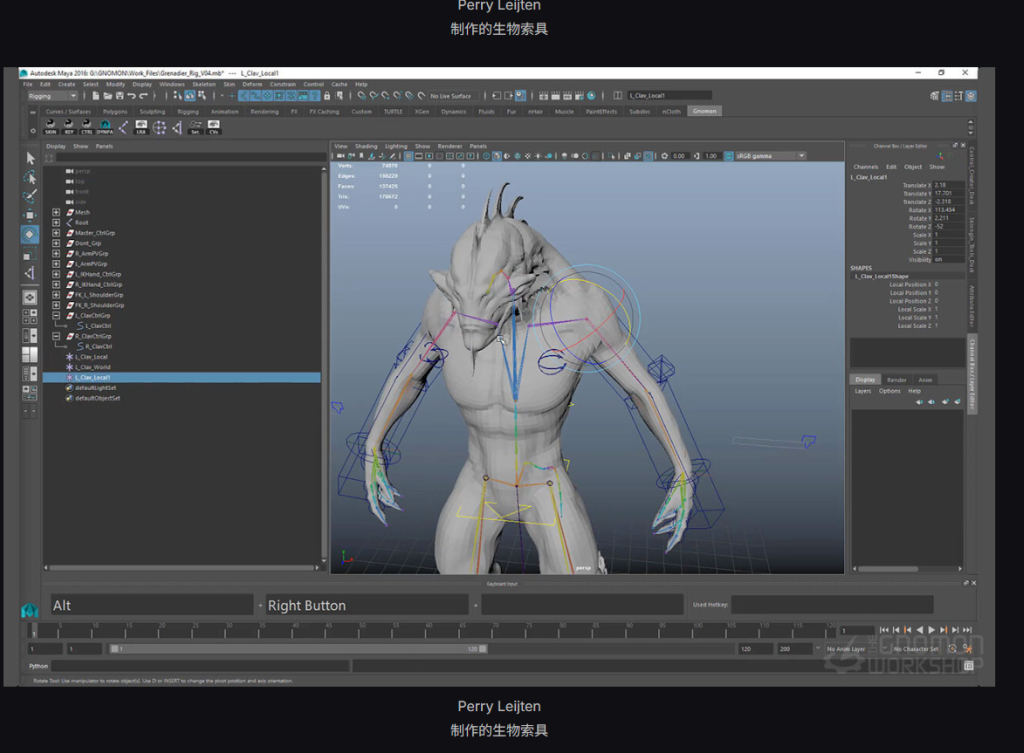This screenshot has width=1024, height=753.
Task: Click the Translate X value field
Action: tap(948, 185)
